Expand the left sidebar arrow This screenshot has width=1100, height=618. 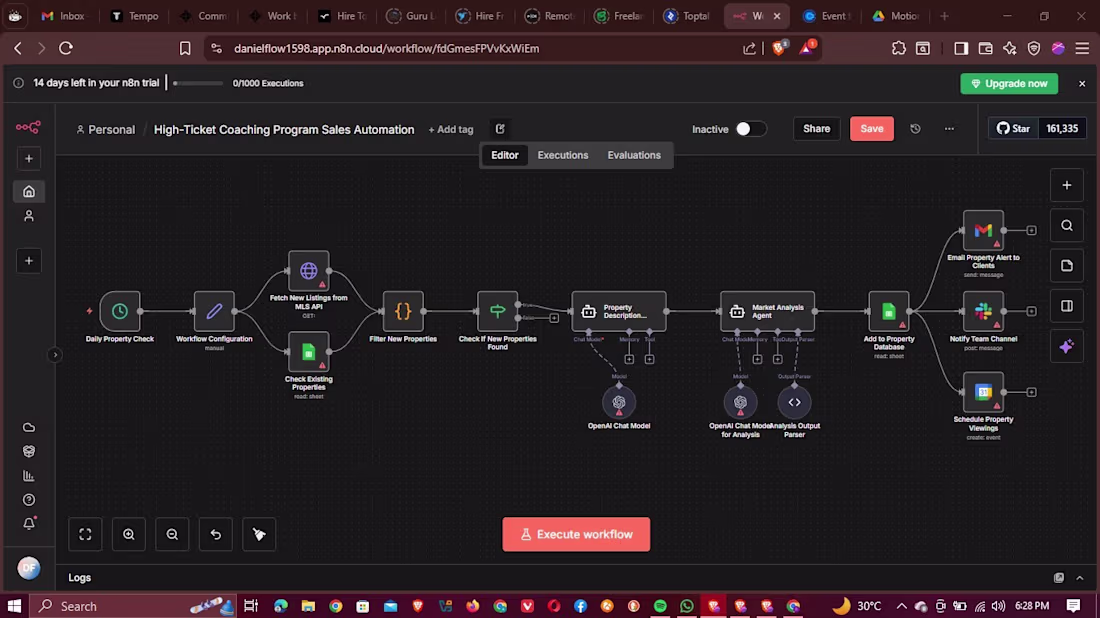tap(55, 355)
